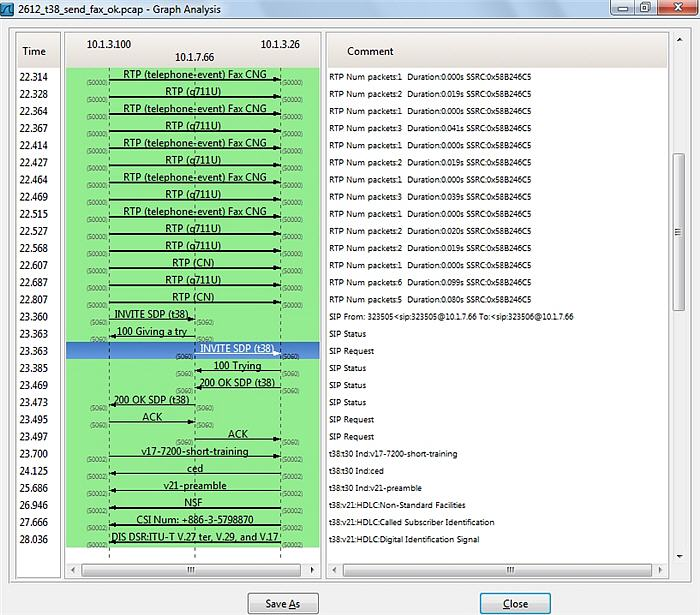The image size is (700, 615).
Task: Click the Time column header
Action: point(35,51)
